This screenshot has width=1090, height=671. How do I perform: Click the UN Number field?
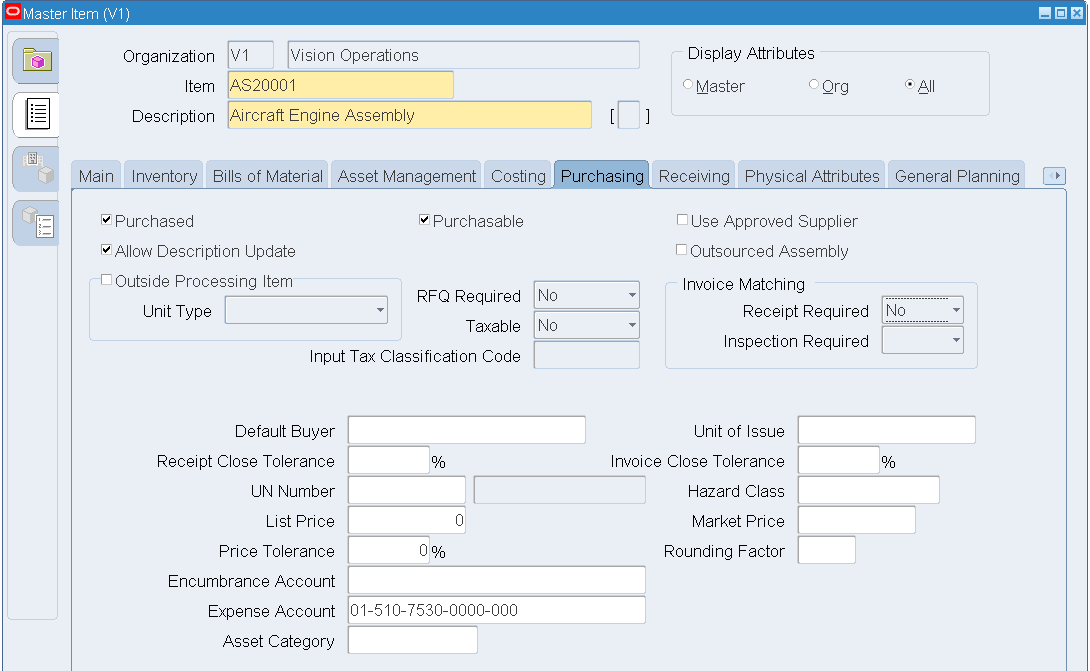(x=407, y=490)
